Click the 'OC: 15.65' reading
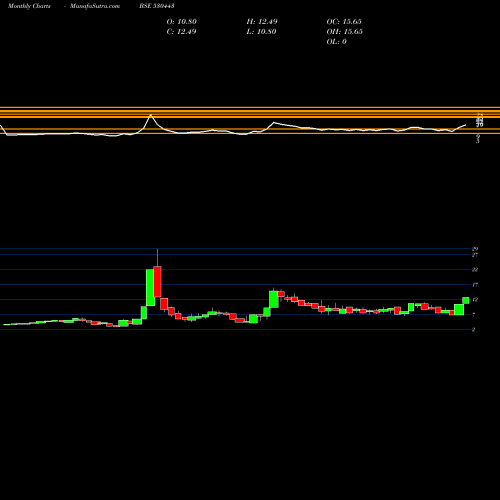 click(x=344, y=22)
